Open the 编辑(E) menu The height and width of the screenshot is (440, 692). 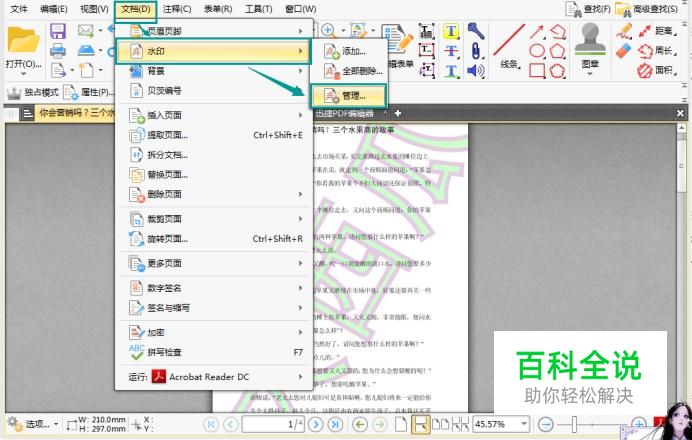(53, 9)
